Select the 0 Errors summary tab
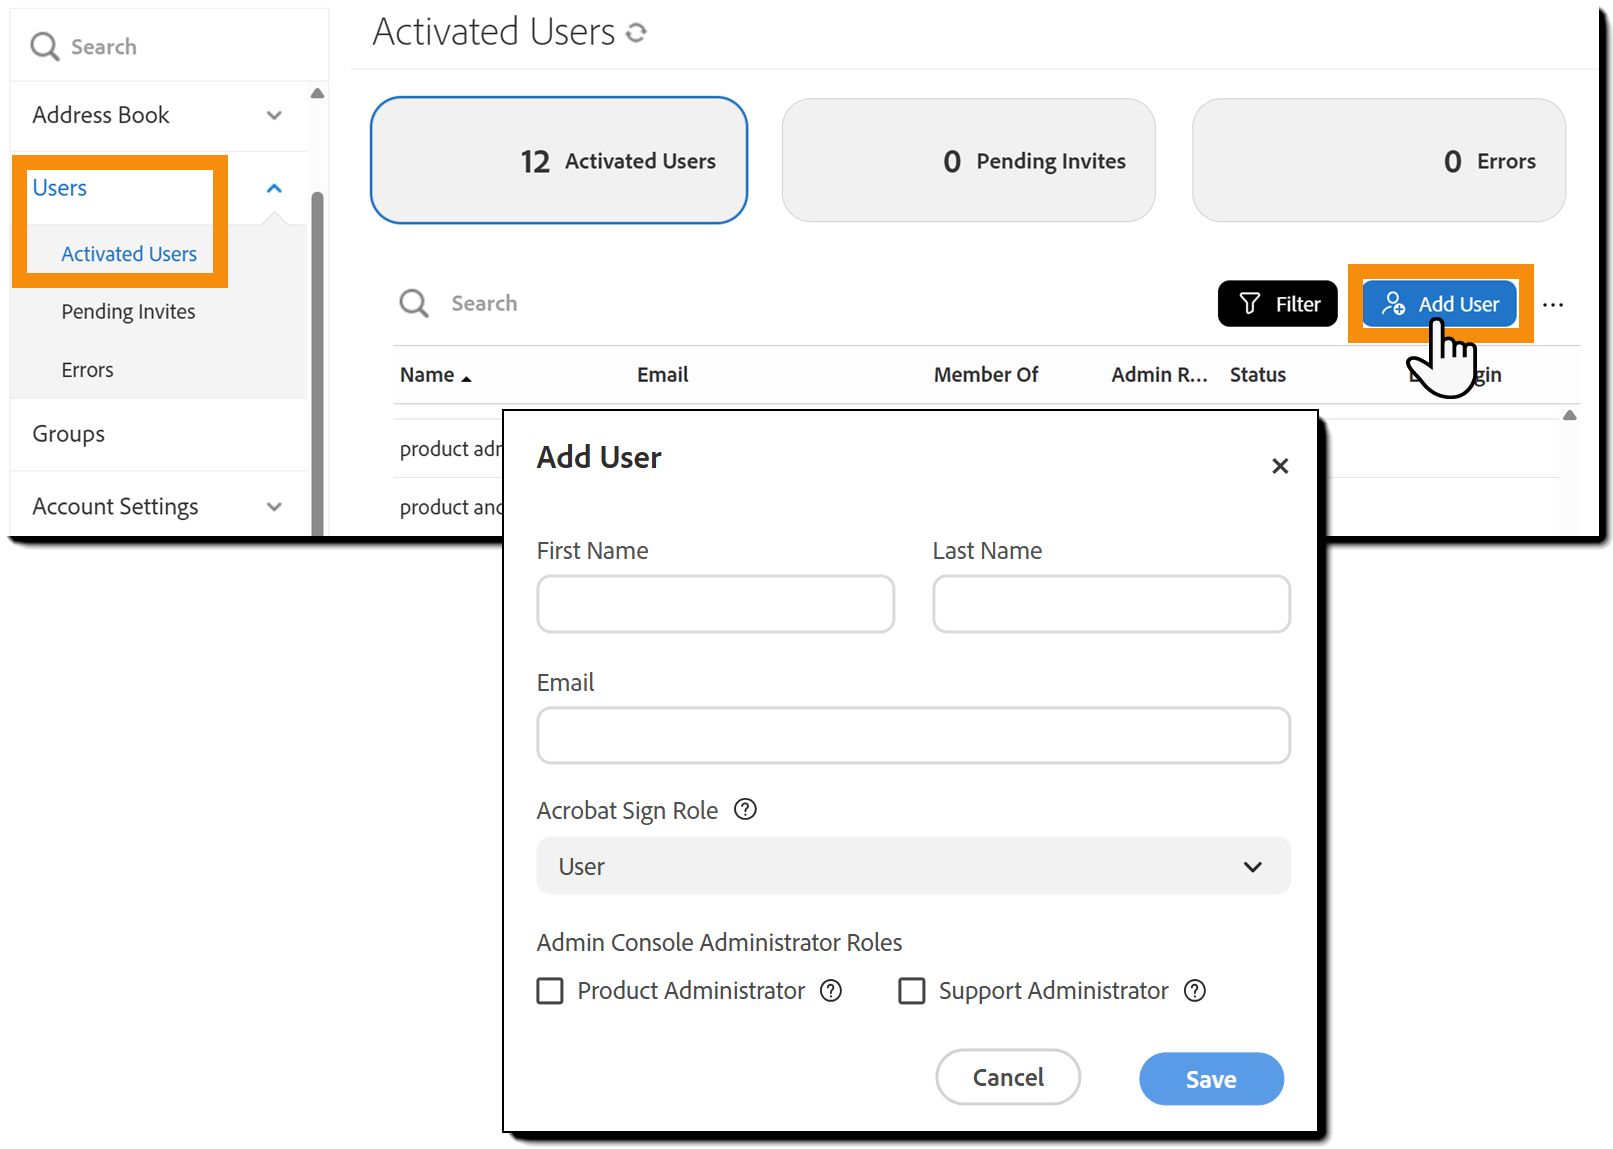The image size is (1613, 1149). point(1379,160)
